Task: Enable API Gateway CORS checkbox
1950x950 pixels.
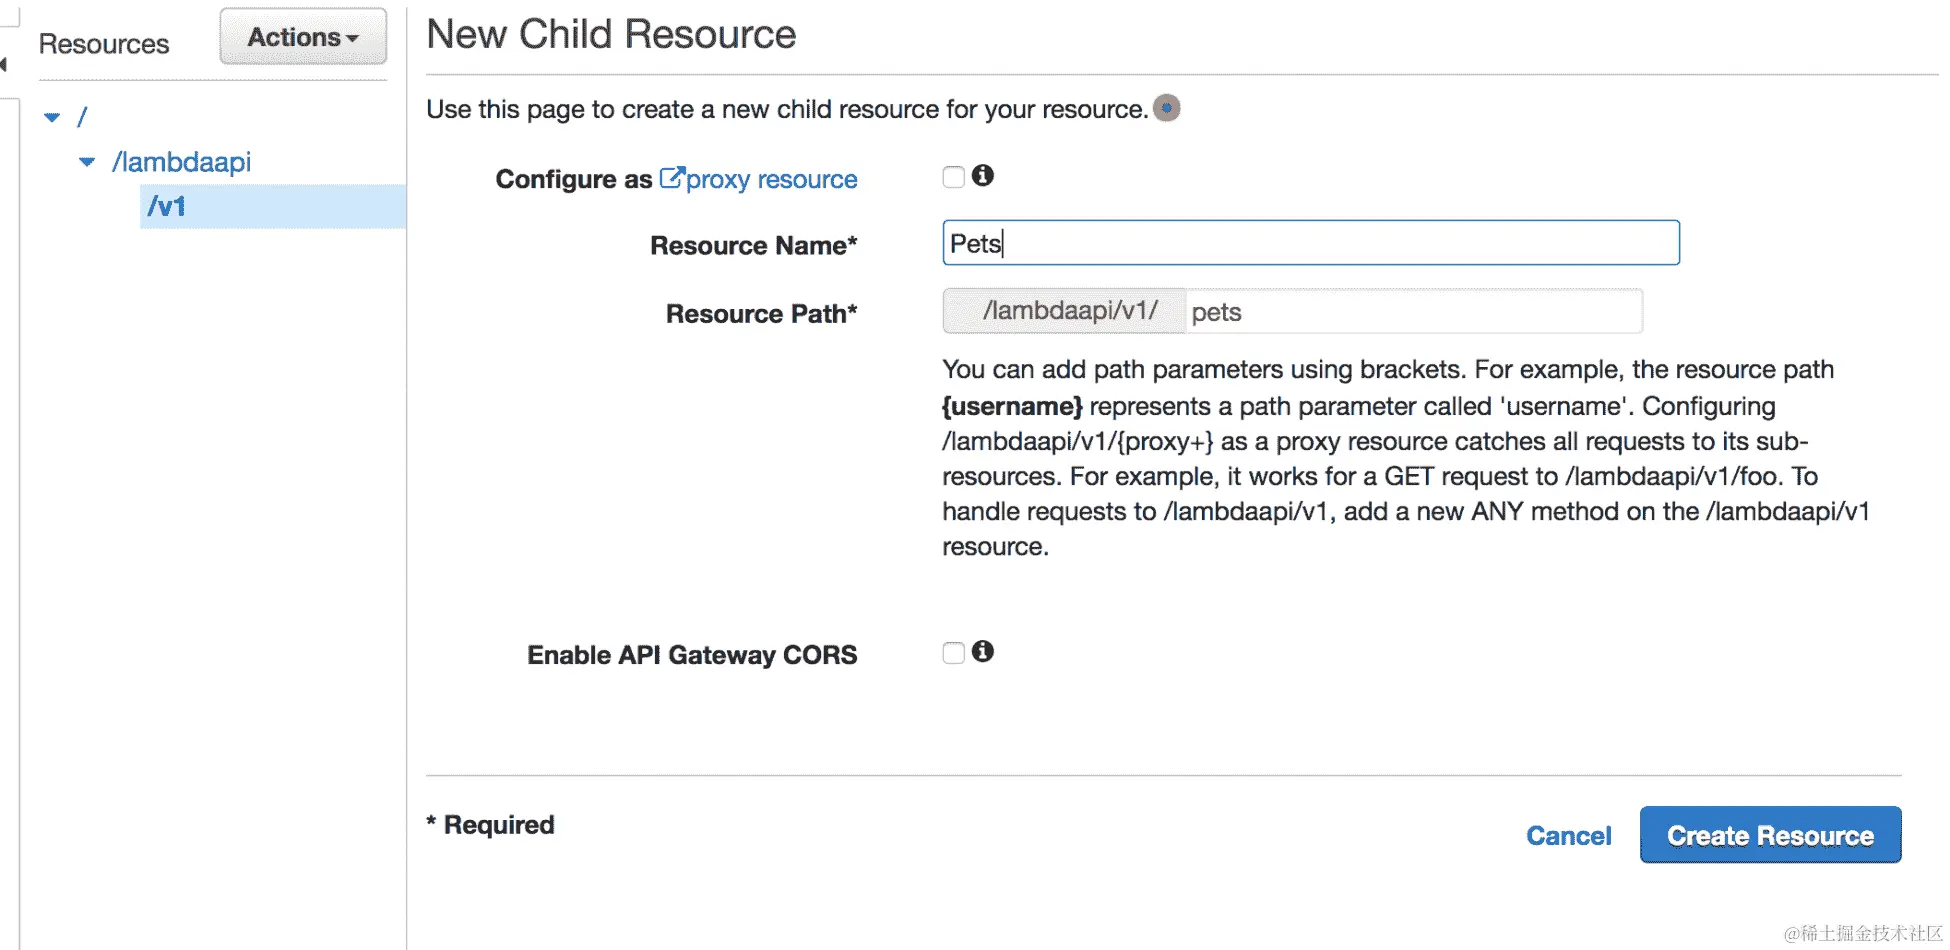Action: 953,653
